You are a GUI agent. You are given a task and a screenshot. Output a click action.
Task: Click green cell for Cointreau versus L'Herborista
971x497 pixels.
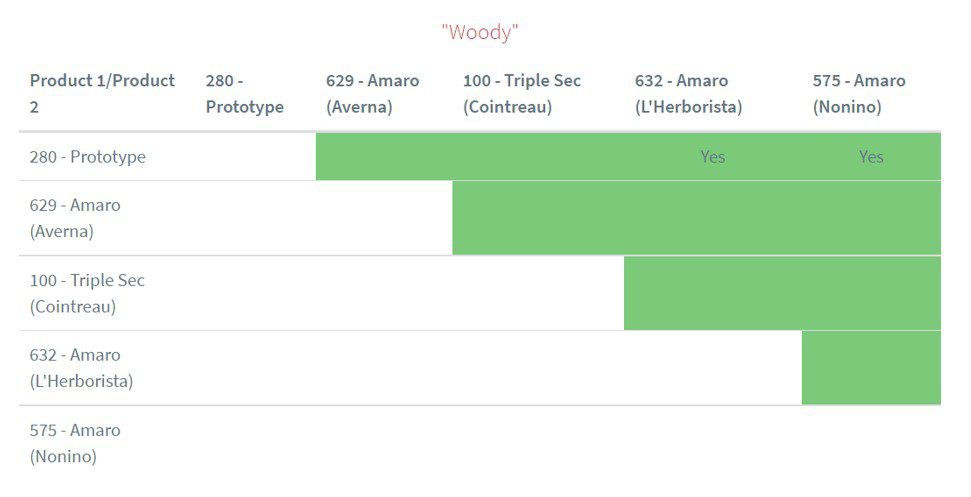(x=713, y=293)
